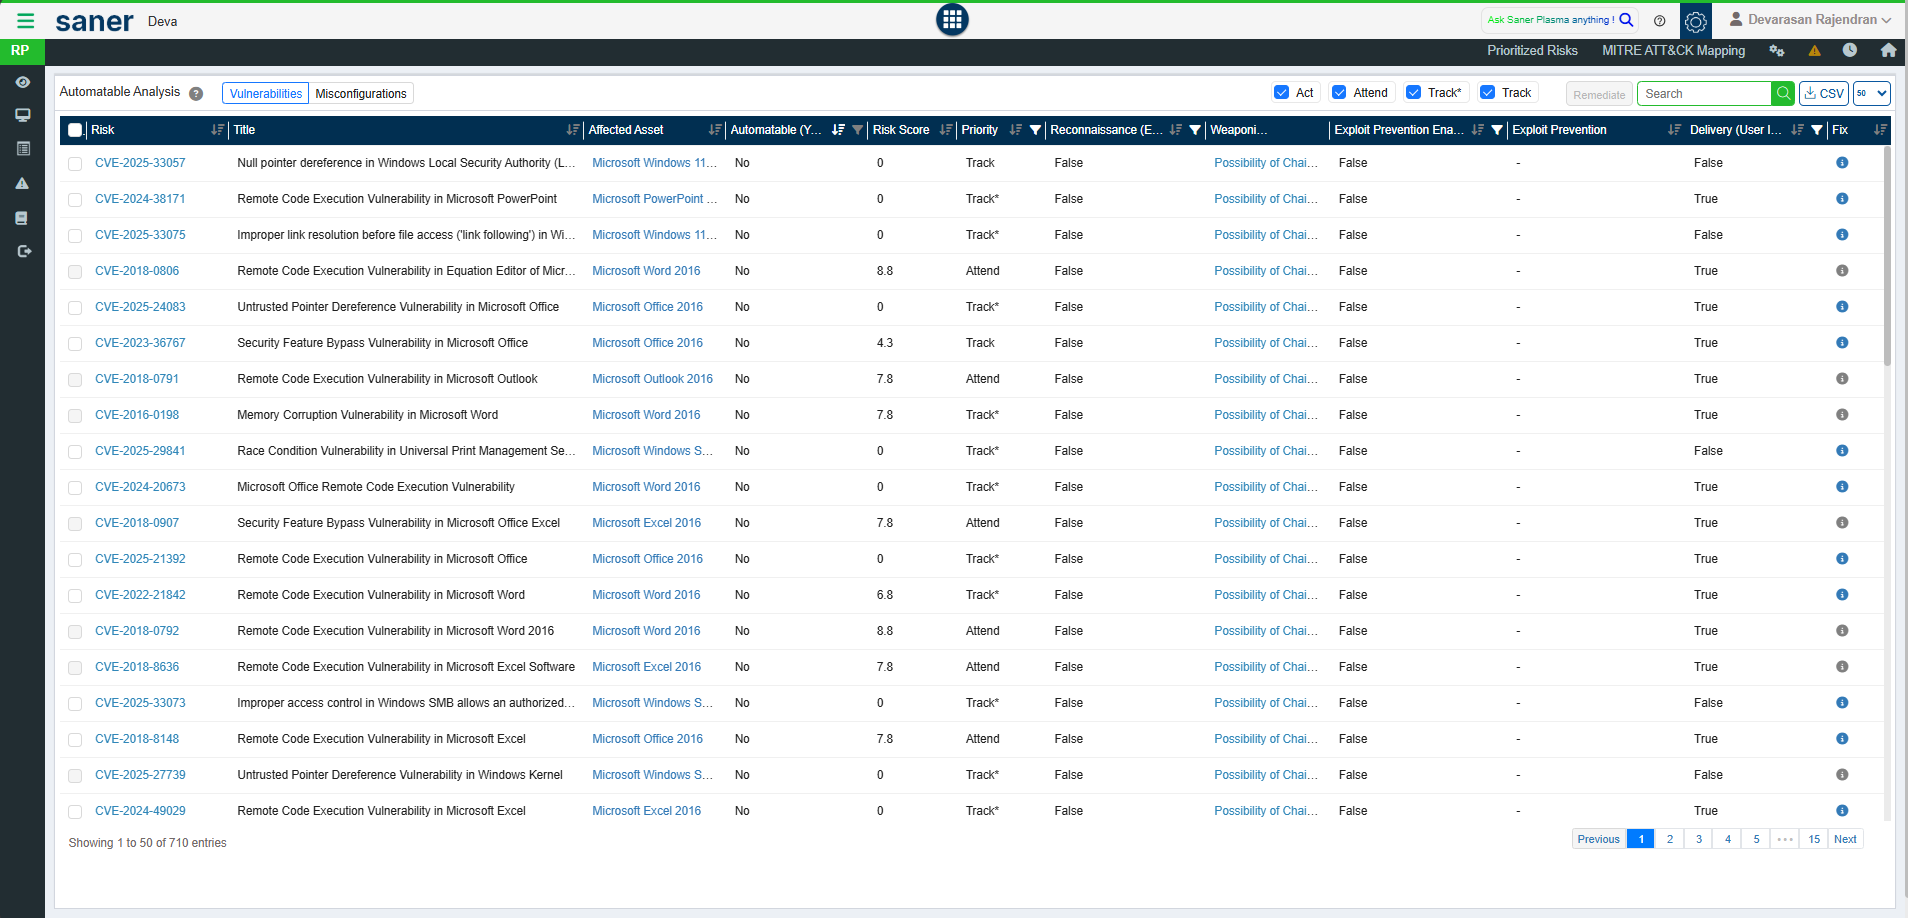Open the clock history icon

1850,50
